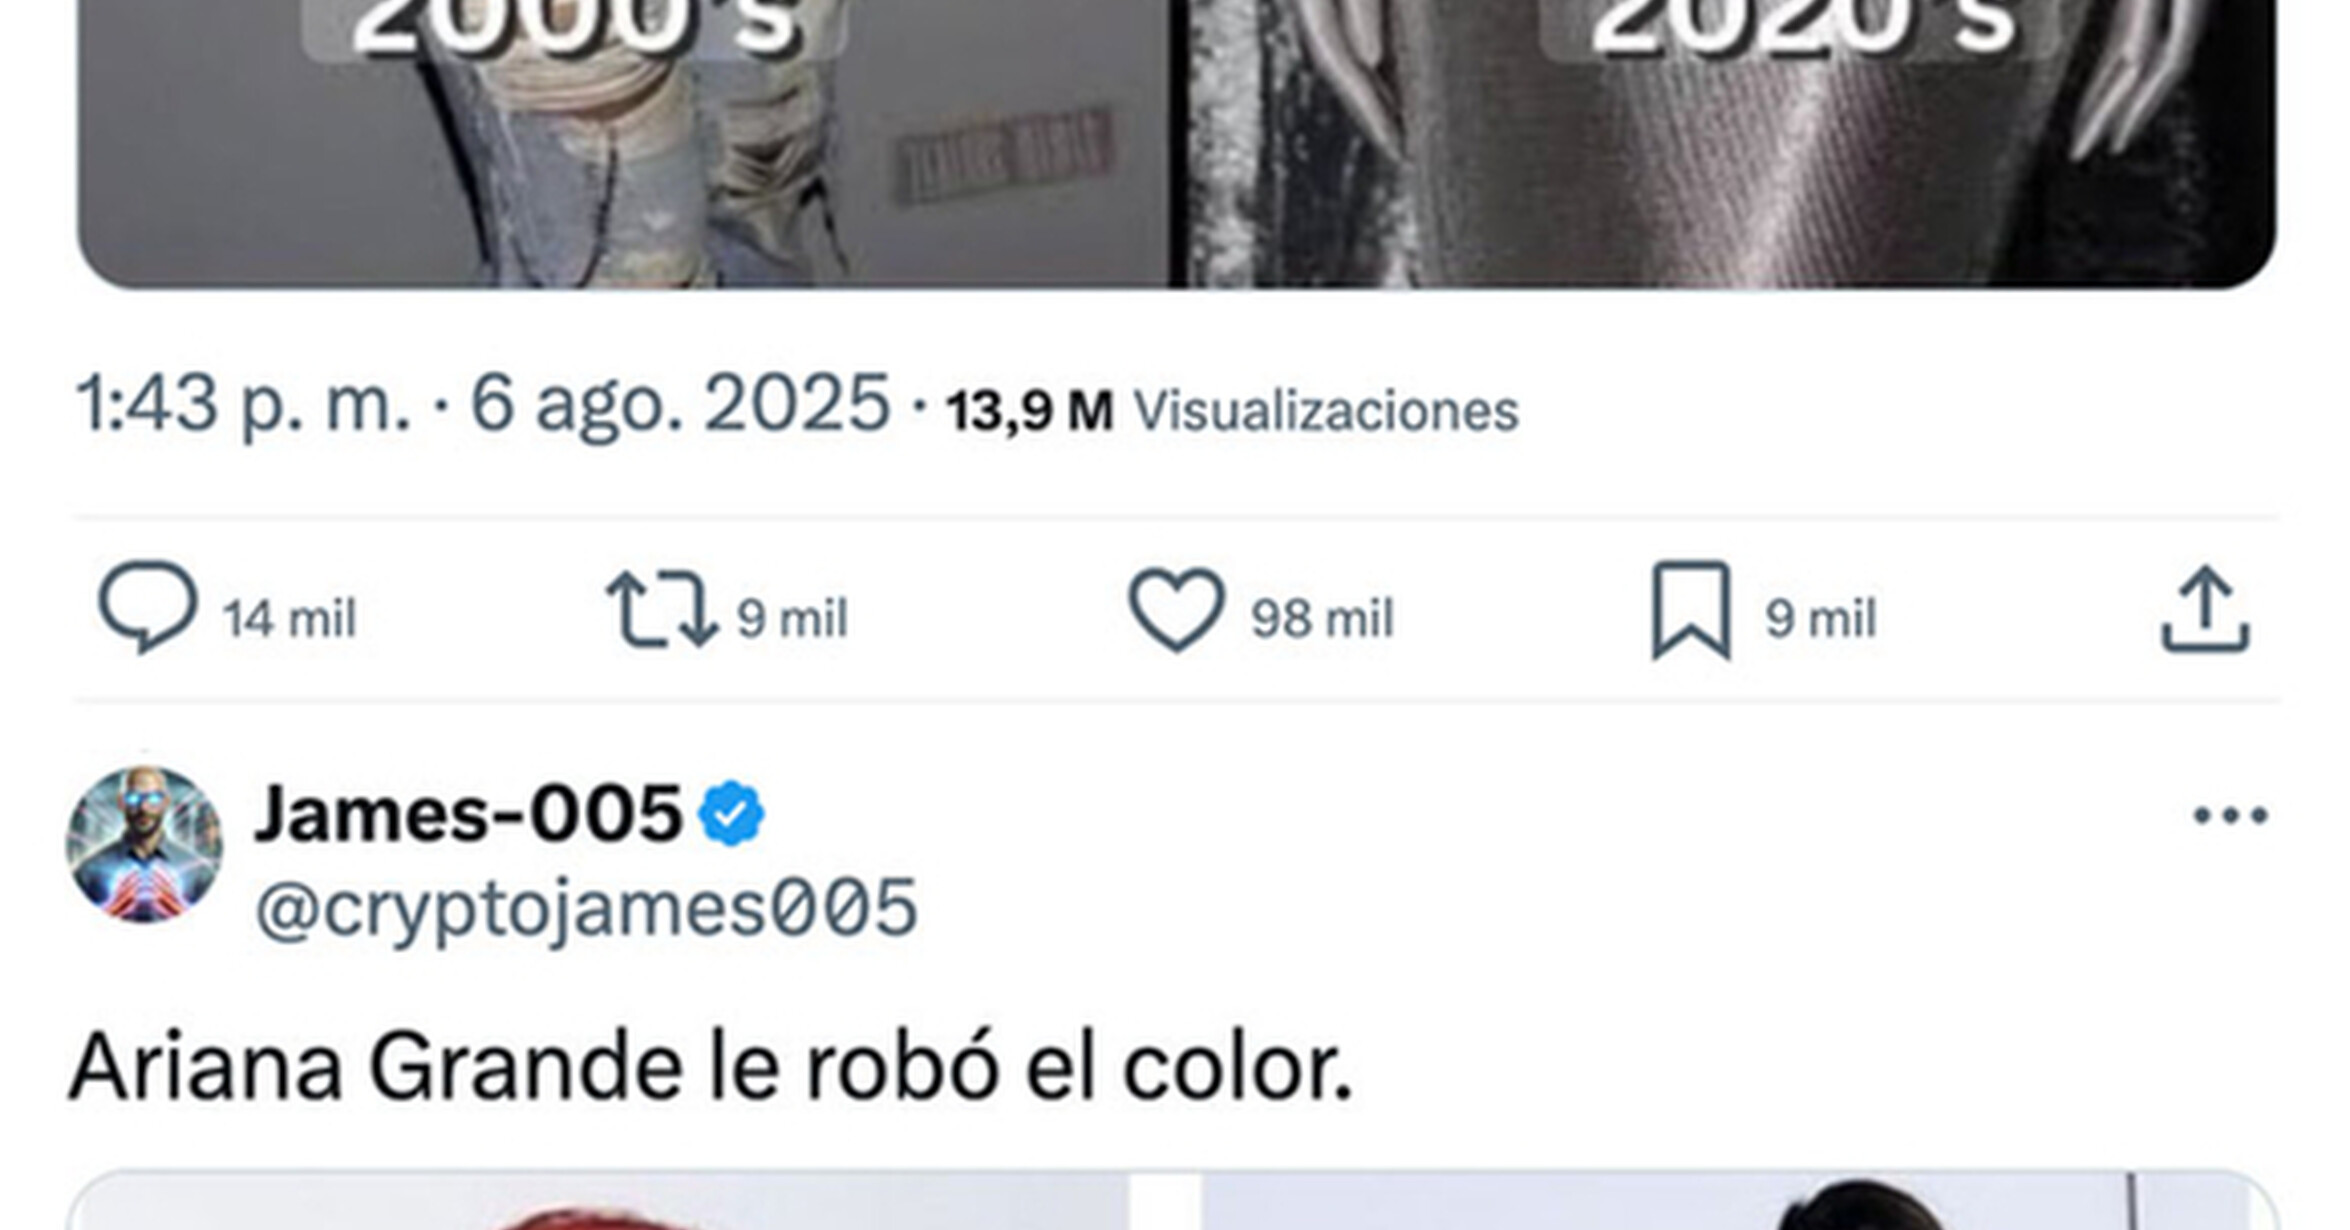Bookmark the tweet with the bookmark icon
The image size is (2350, 1230).
click(1691, 610)
